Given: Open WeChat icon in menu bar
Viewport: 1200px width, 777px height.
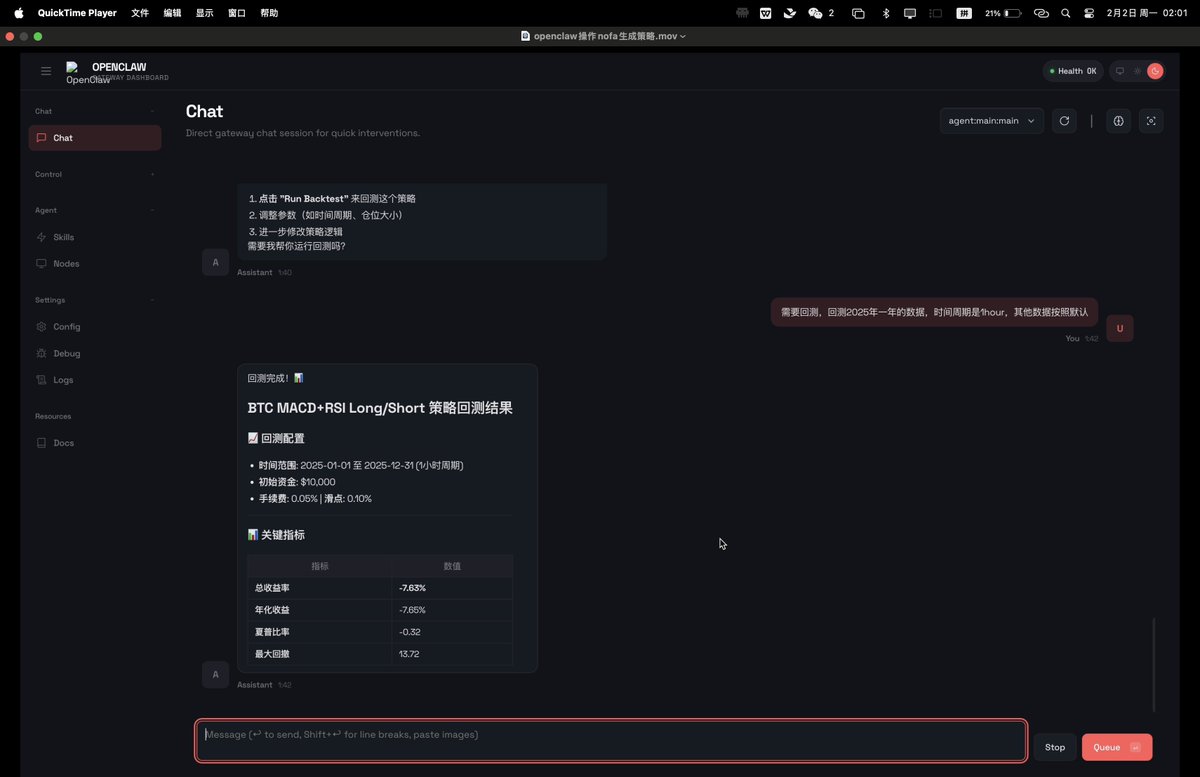Looking at the screenshot, I should (x=815, y=13).
